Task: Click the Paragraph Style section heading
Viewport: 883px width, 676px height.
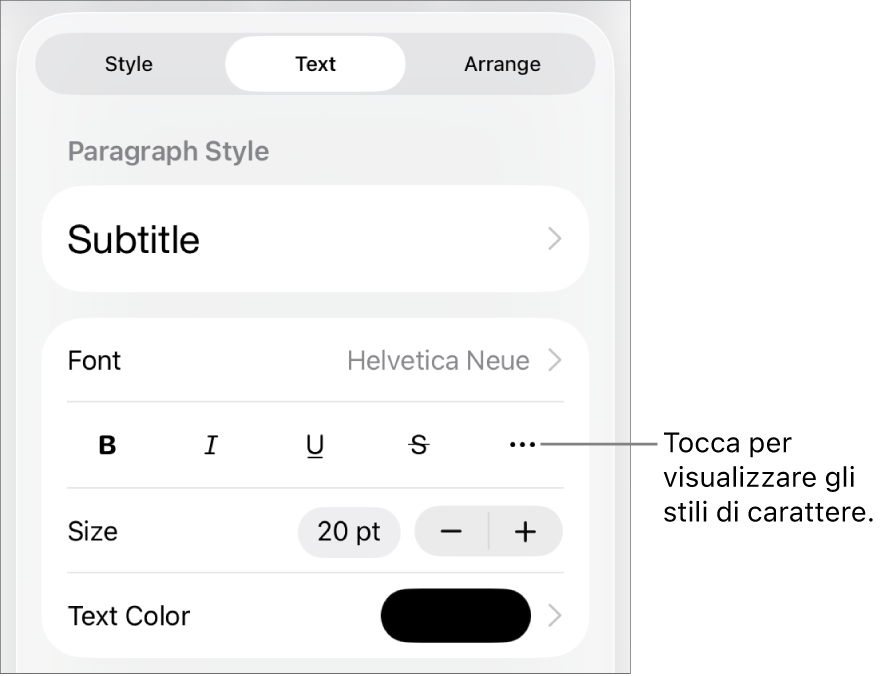Action: pyautogui.click(x=168, y=152)
